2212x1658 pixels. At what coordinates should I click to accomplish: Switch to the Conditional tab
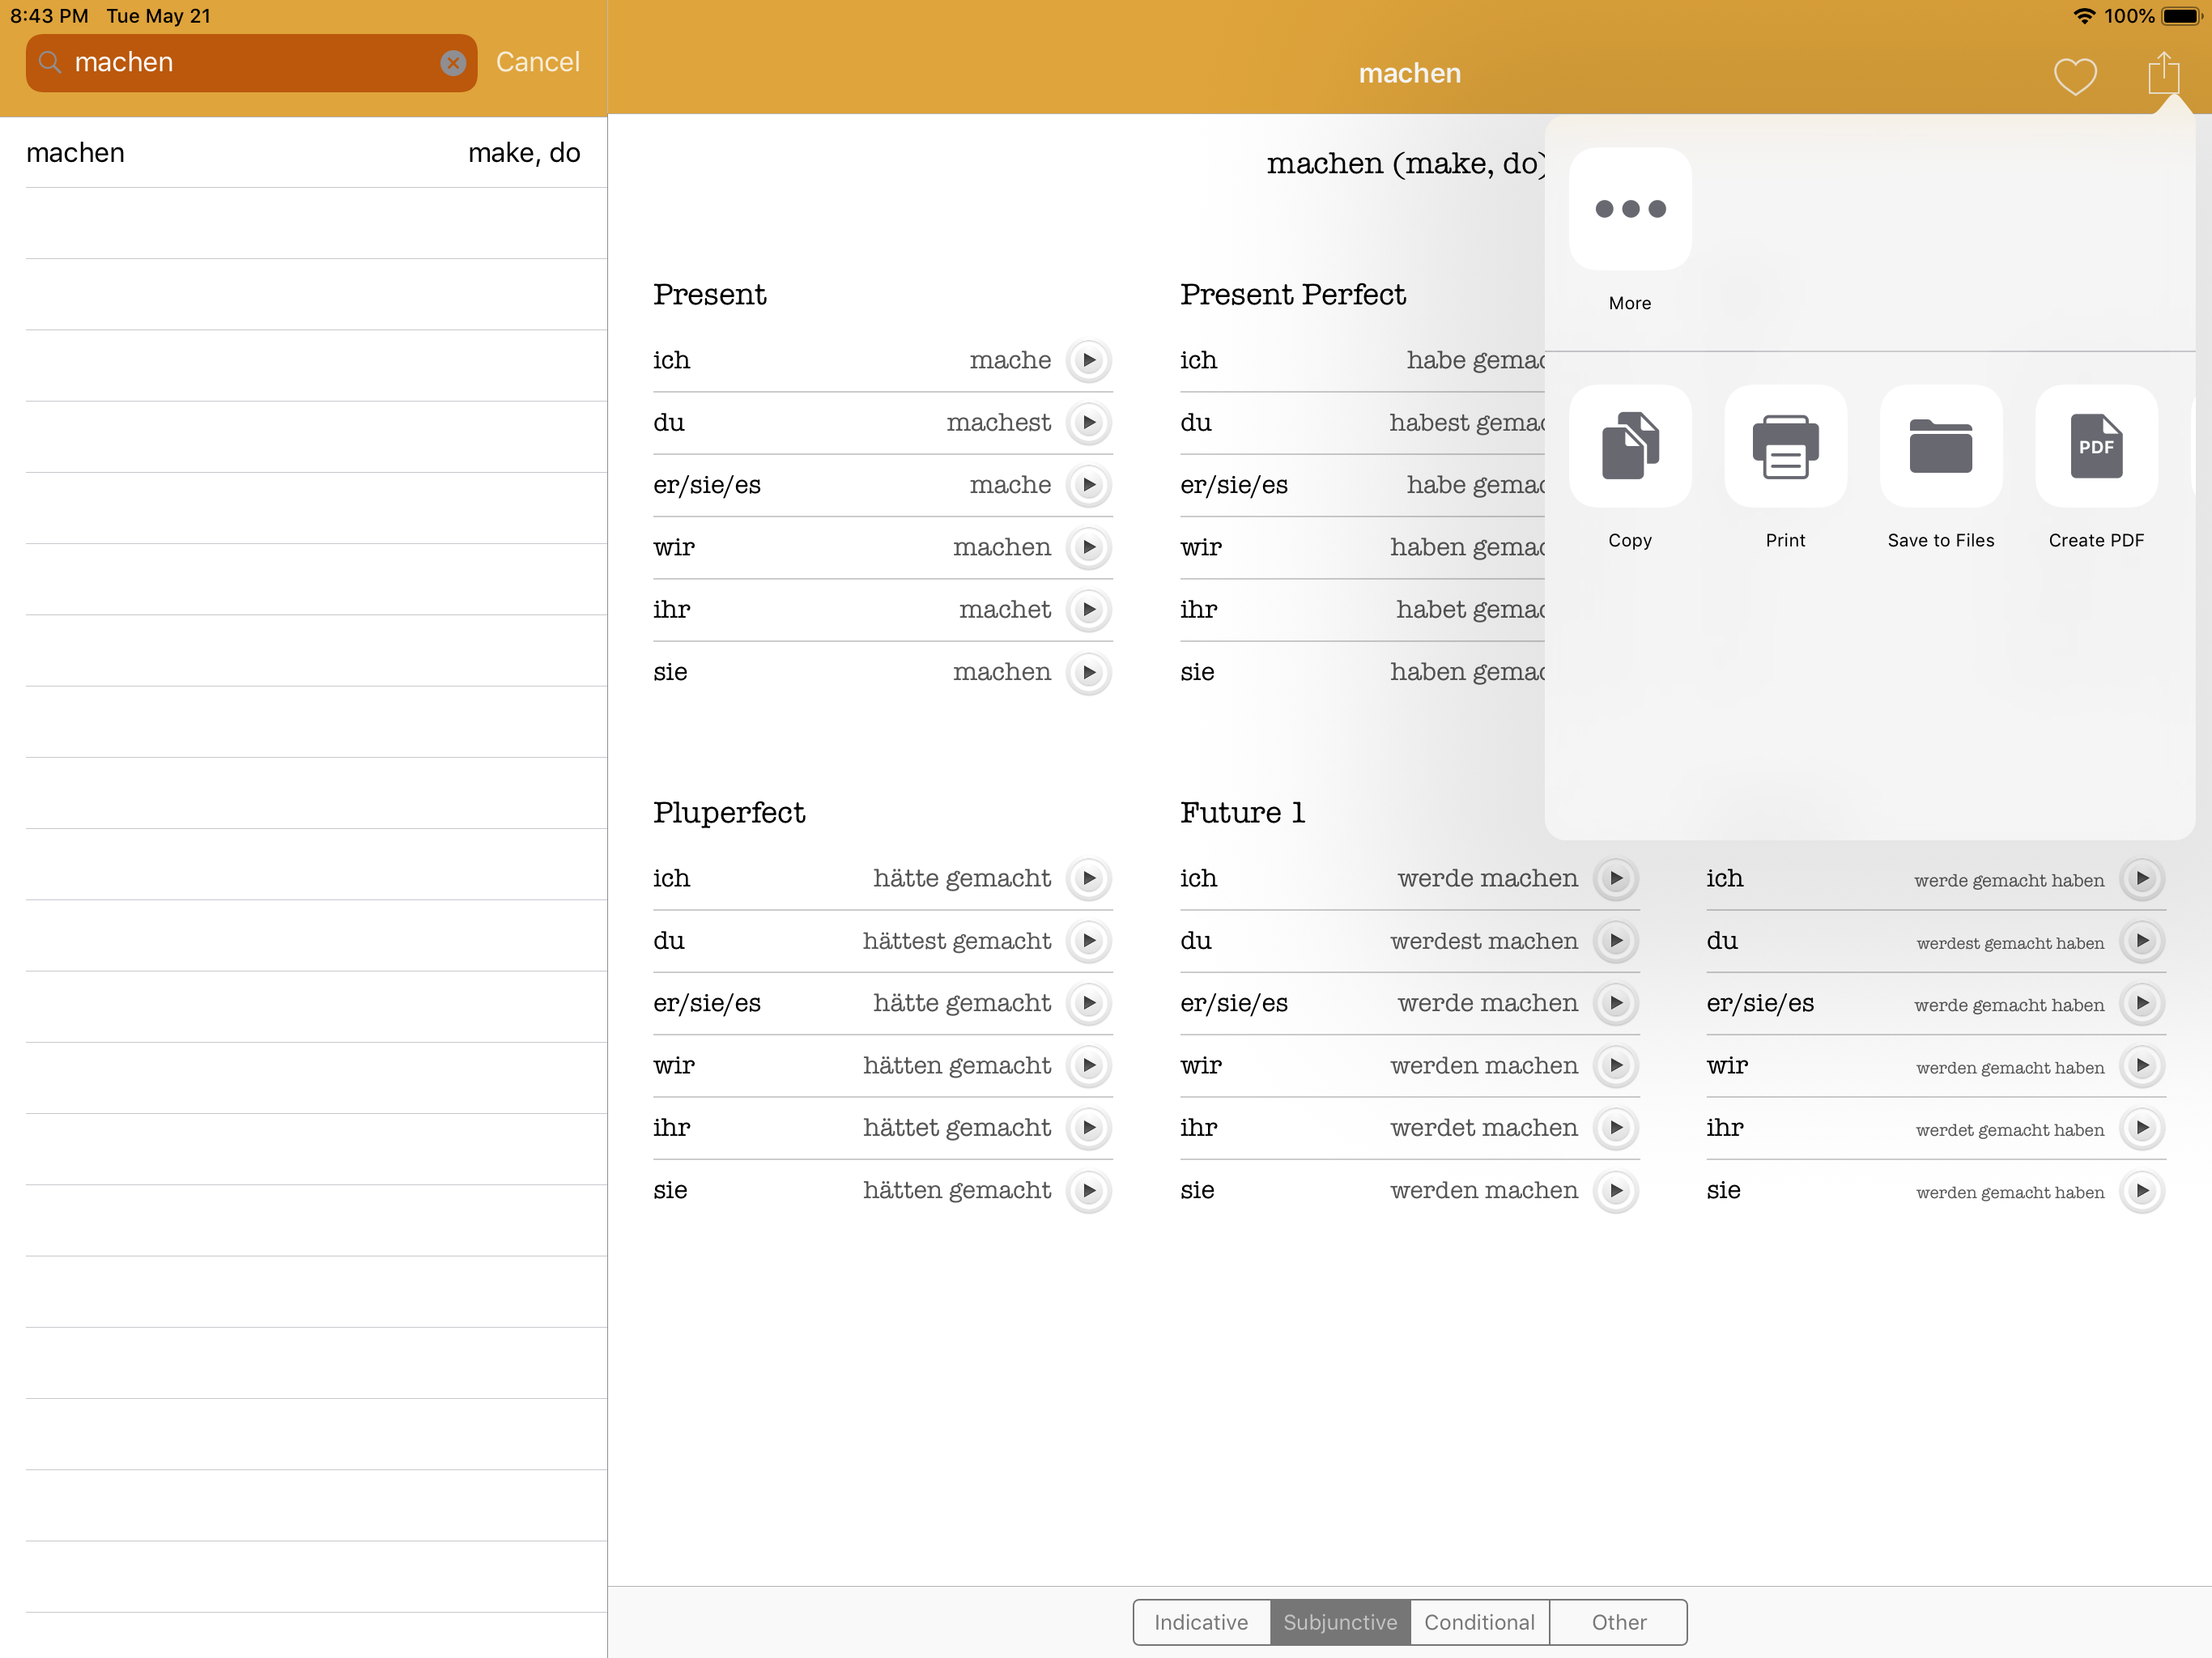[x=1479, y=1622]
